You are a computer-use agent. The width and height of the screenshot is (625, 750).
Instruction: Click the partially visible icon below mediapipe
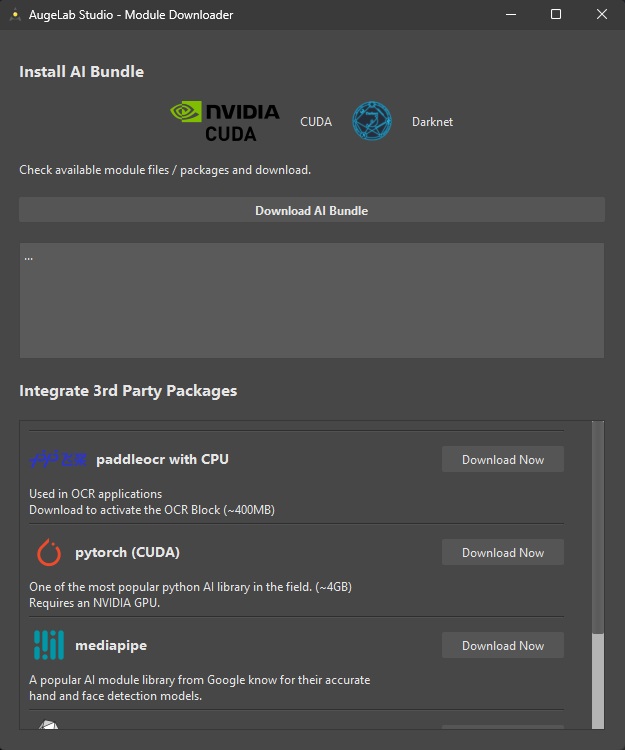[48, 726]
